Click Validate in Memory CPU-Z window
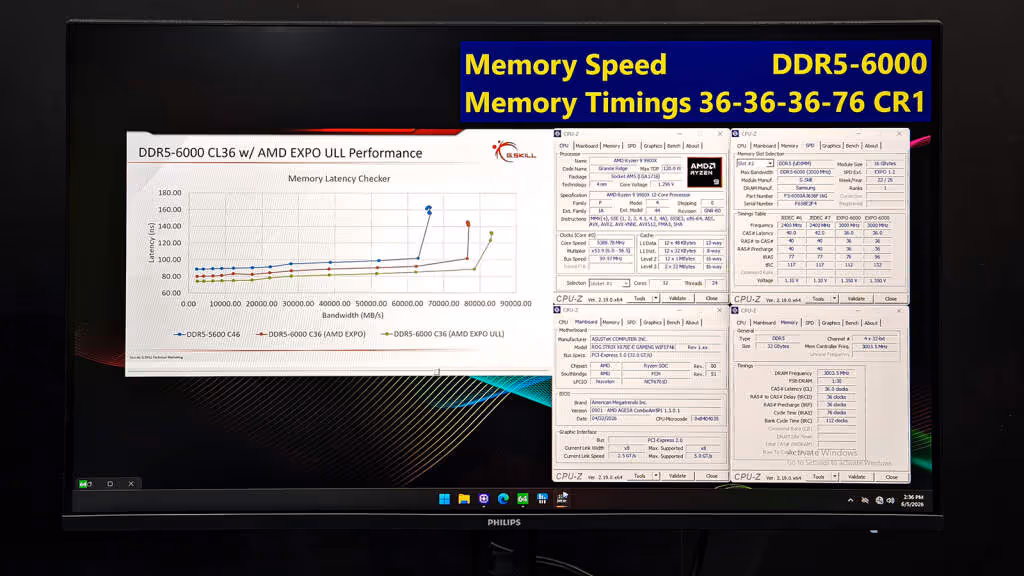Viewport: 1024px width, 576px height. [x=856, y=477]
